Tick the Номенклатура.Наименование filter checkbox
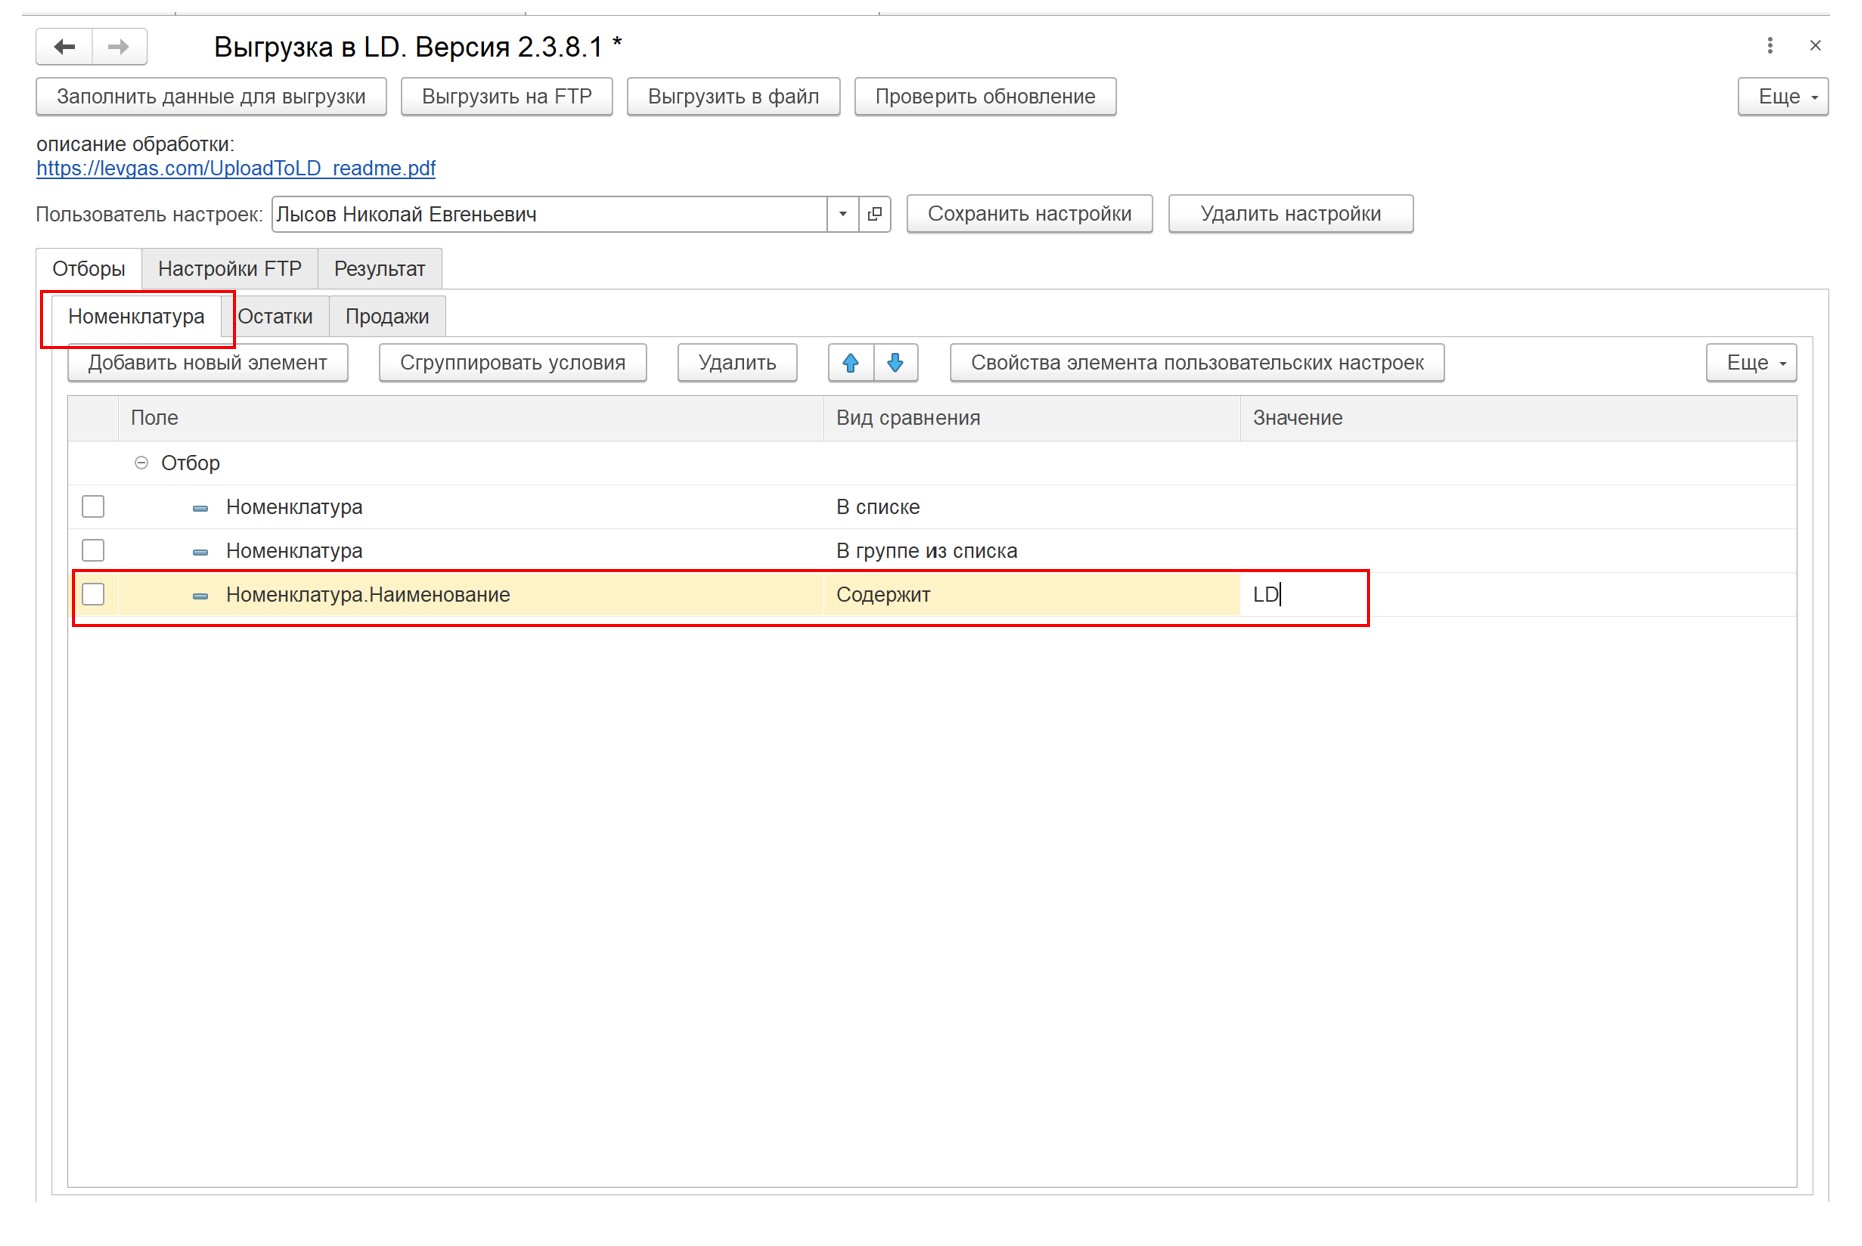Image resolution: width=1862 pixels, height=1246 pixels. tap(93, 595)
